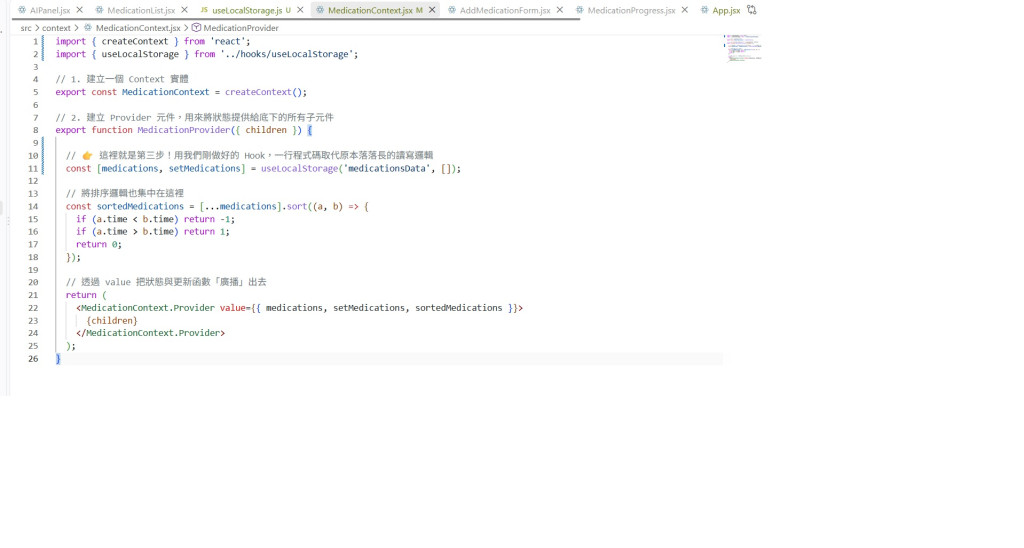Screen dimensions: 1024x548
Task: Close the MedicationContext.jsx tab
Action: [x=432, y=10]
